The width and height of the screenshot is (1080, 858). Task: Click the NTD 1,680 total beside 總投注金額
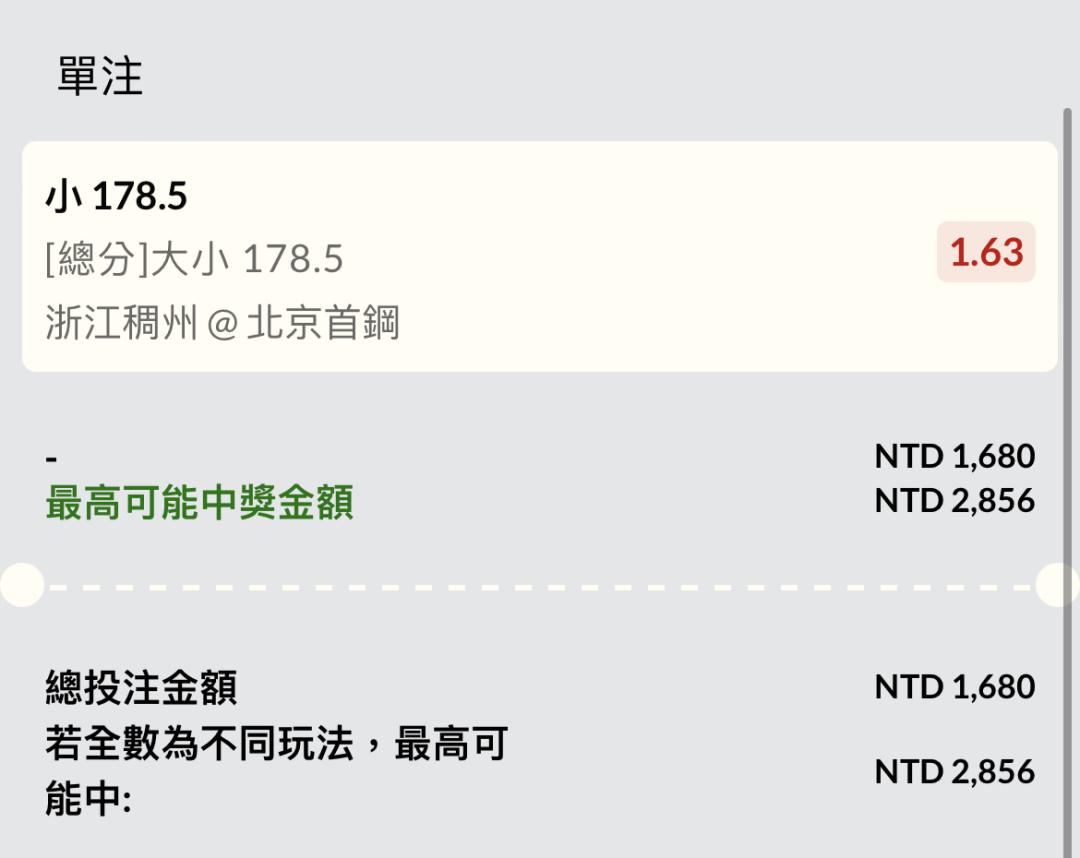(x=954, y=687)
